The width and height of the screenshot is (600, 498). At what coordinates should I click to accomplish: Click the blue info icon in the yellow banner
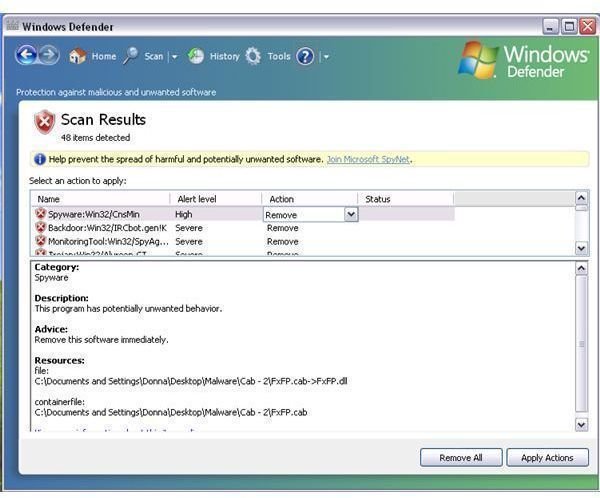[40, 159]
